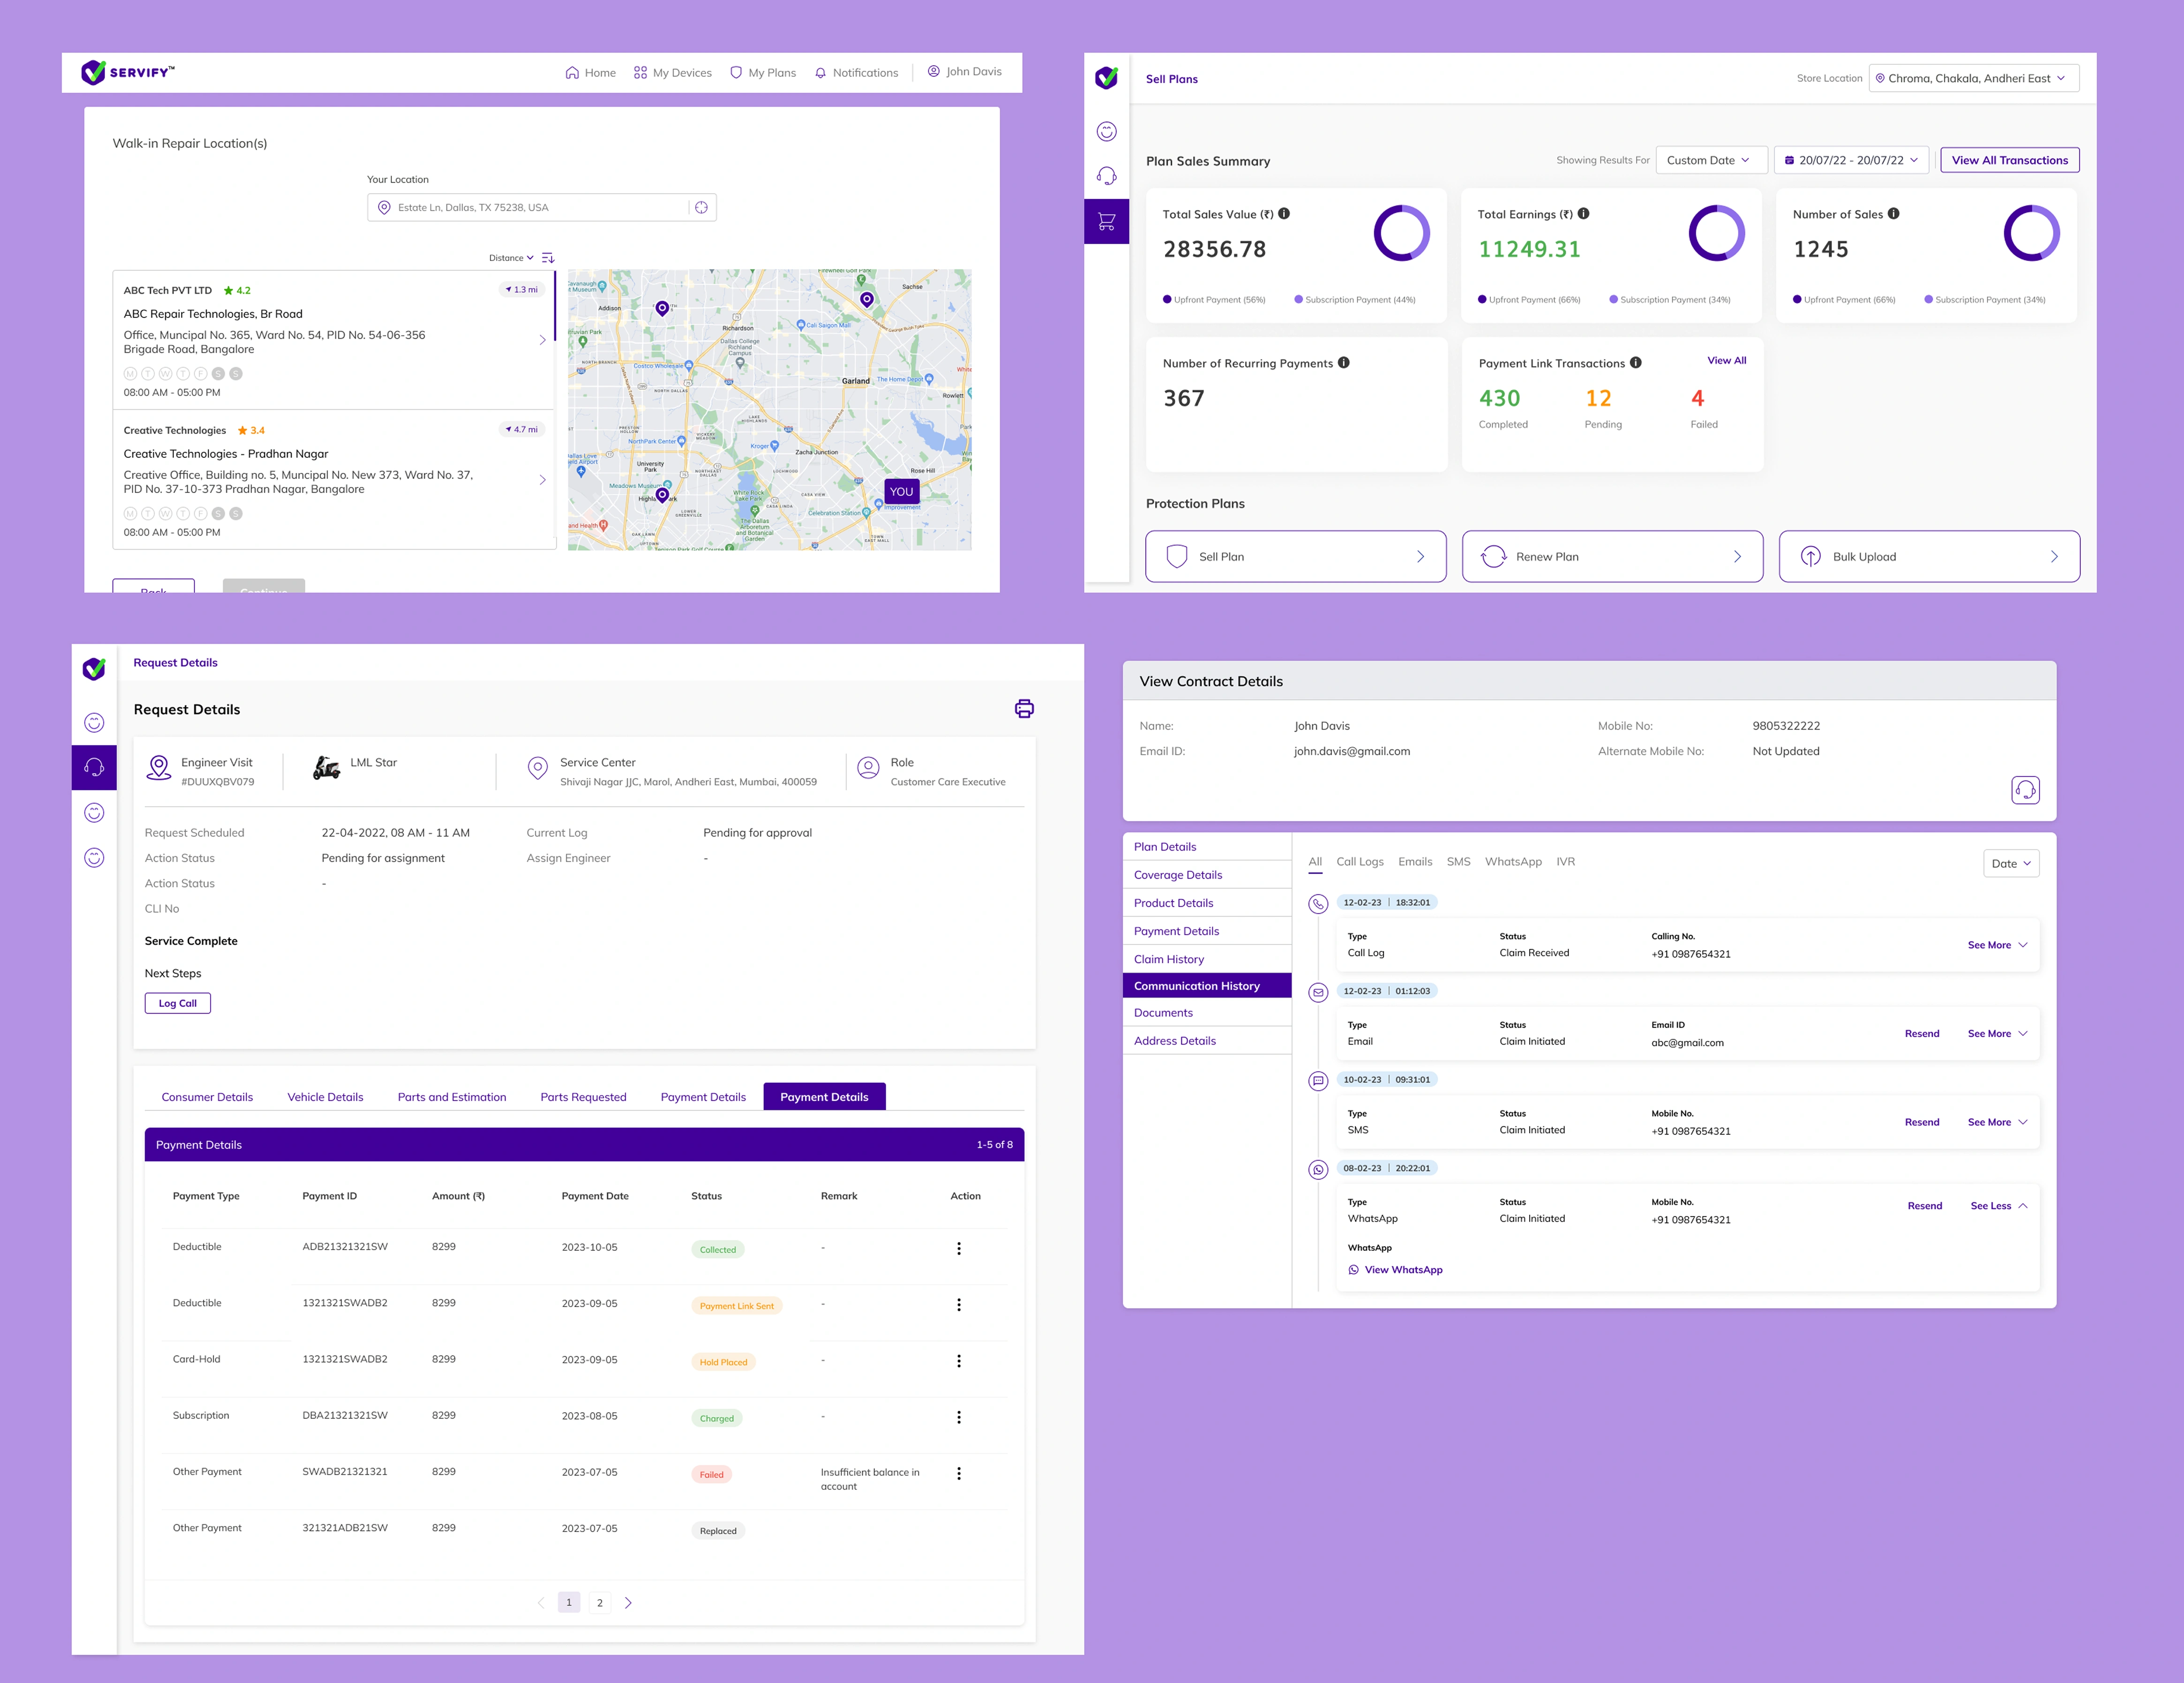This screenshot has height=1683, width=2184.
Task: Open the shopping cart sidebar icon in Sell Plans
Action: point(1106,222)
